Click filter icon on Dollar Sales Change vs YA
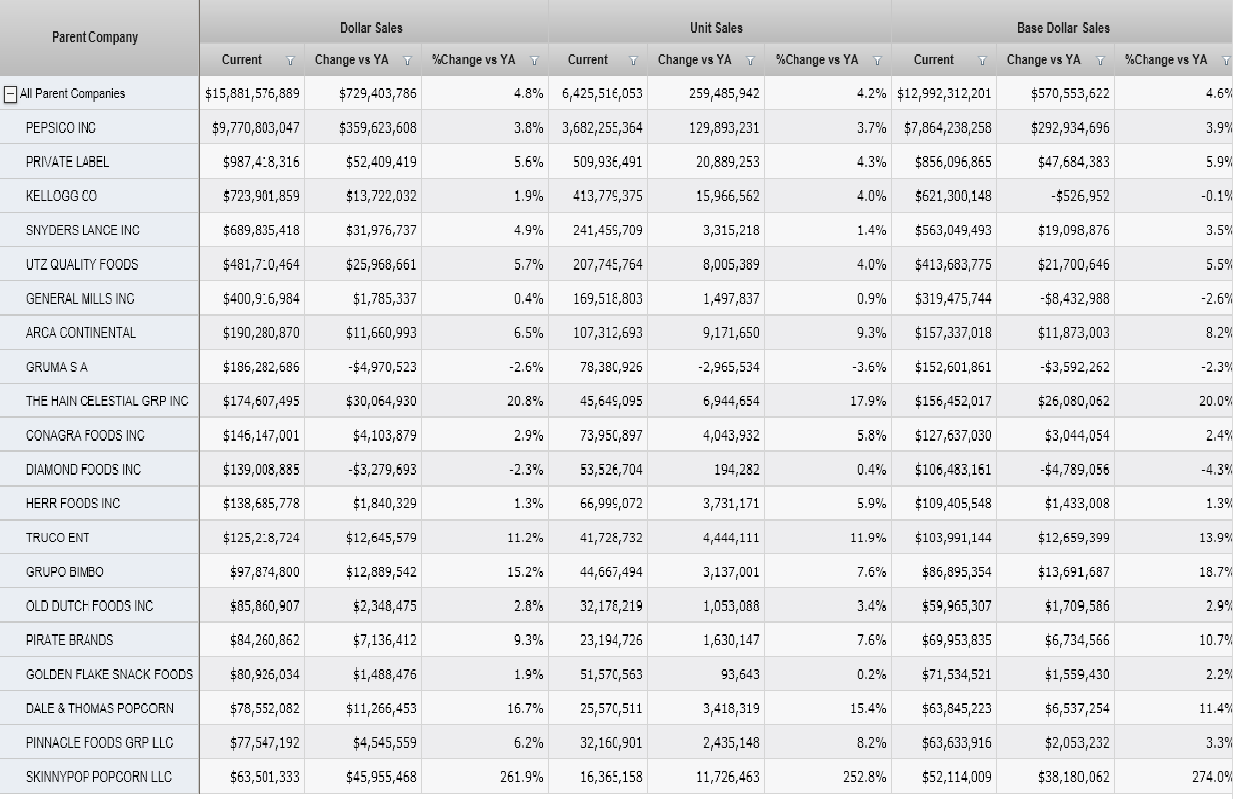 point(408,61)
